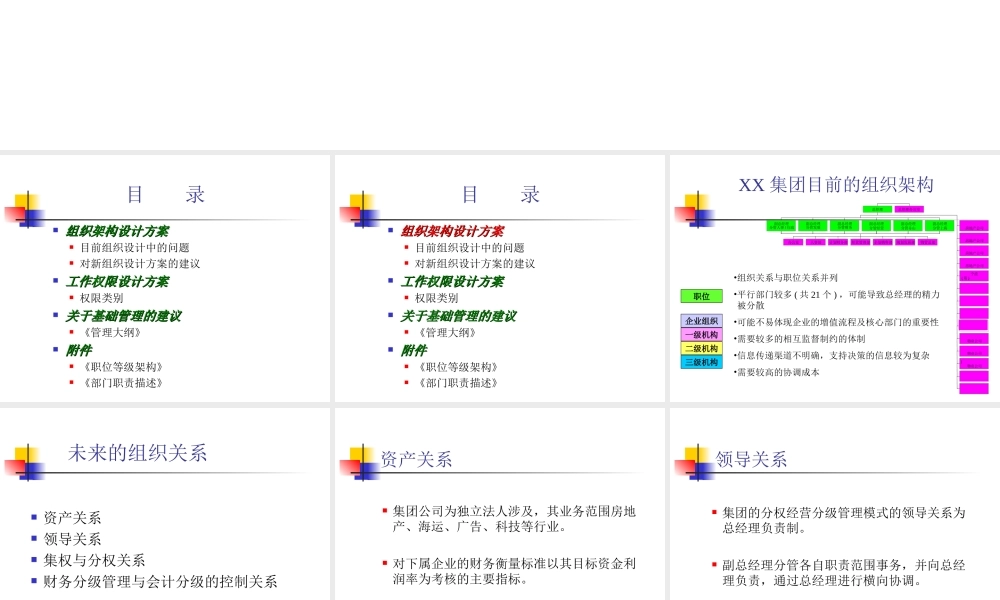
Task: Click the yellow 二级机构 legend box
Action: (701, 346)
